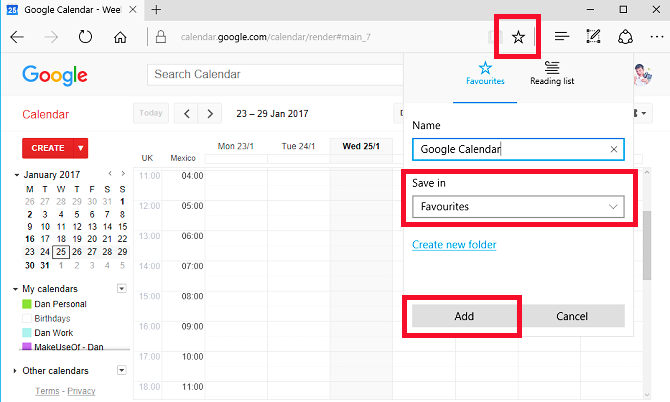Click the browser Forward arrow

click(51, 37)
